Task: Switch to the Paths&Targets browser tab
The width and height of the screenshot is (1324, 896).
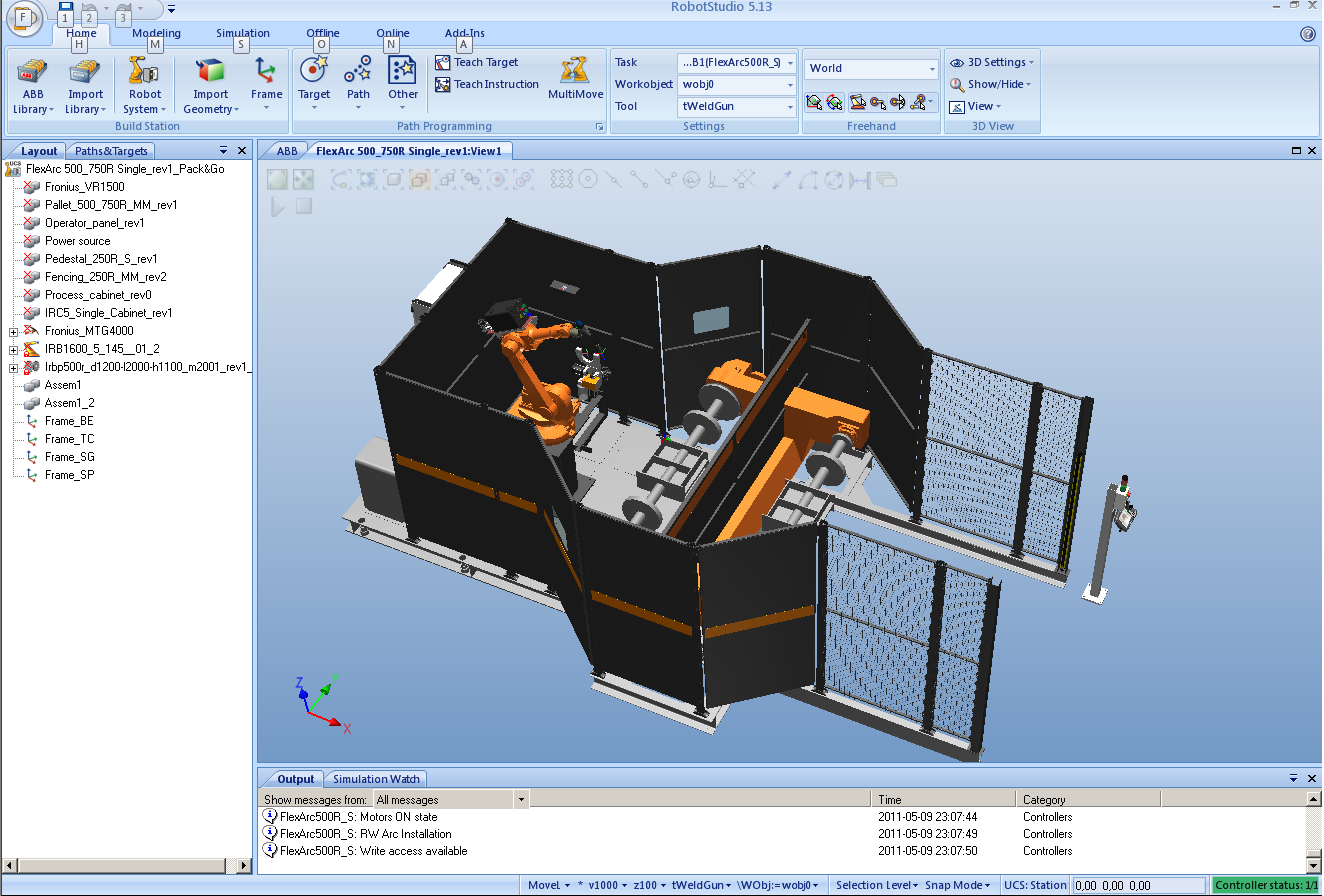Action: 112,151
